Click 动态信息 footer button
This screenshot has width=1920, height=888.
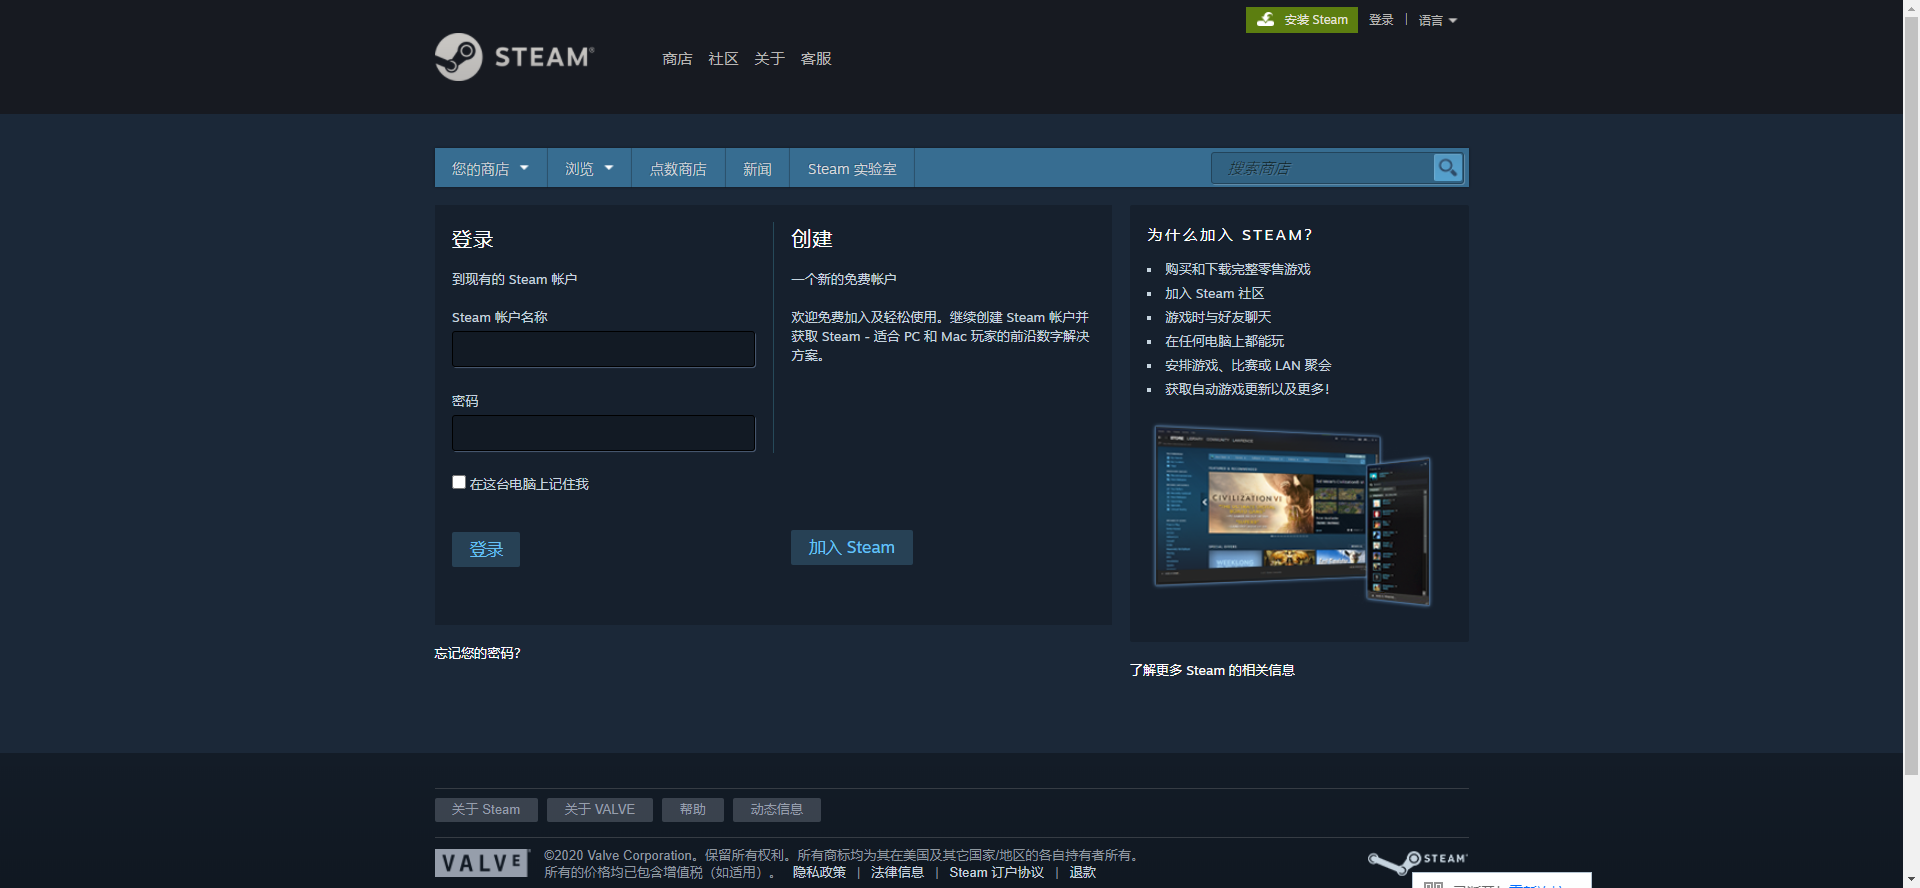(x=777, y=809)
